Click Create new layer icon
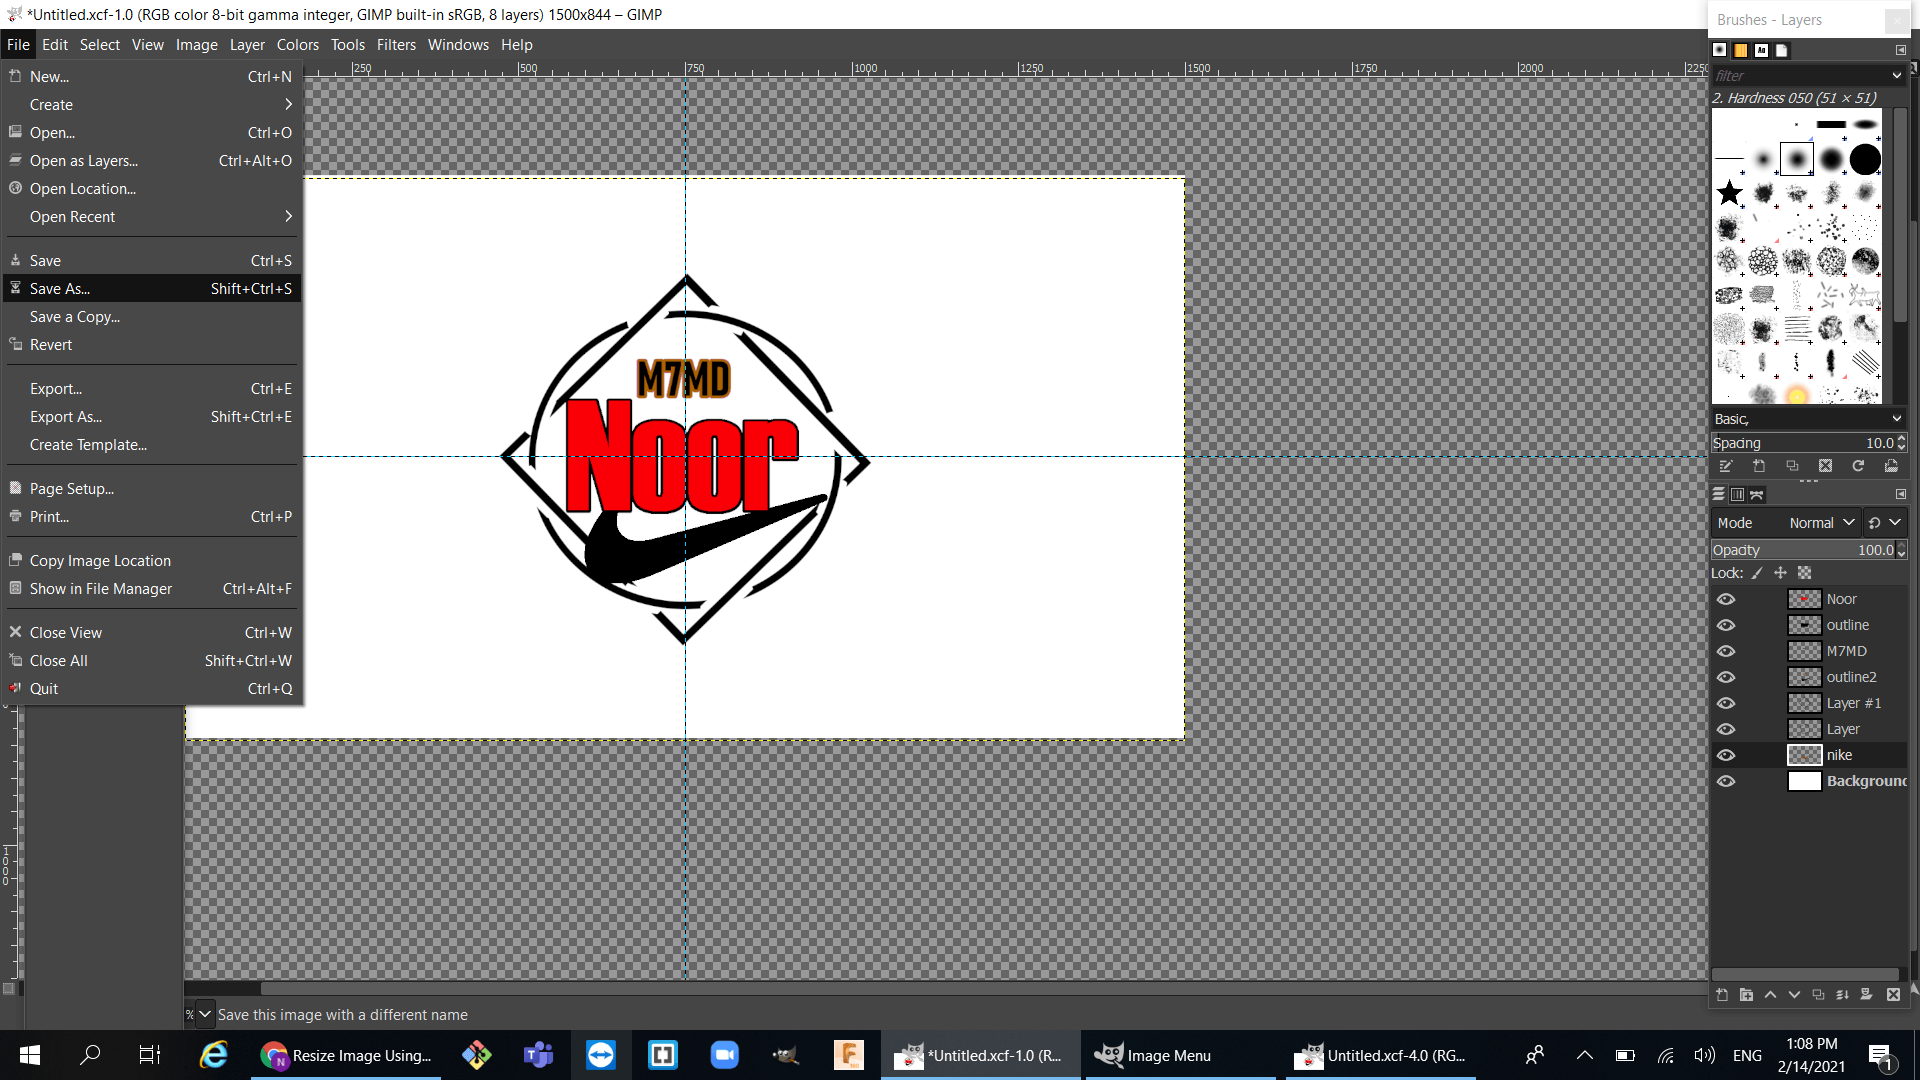The height and width of the screenshot is (1080, 1920). 1722,995
